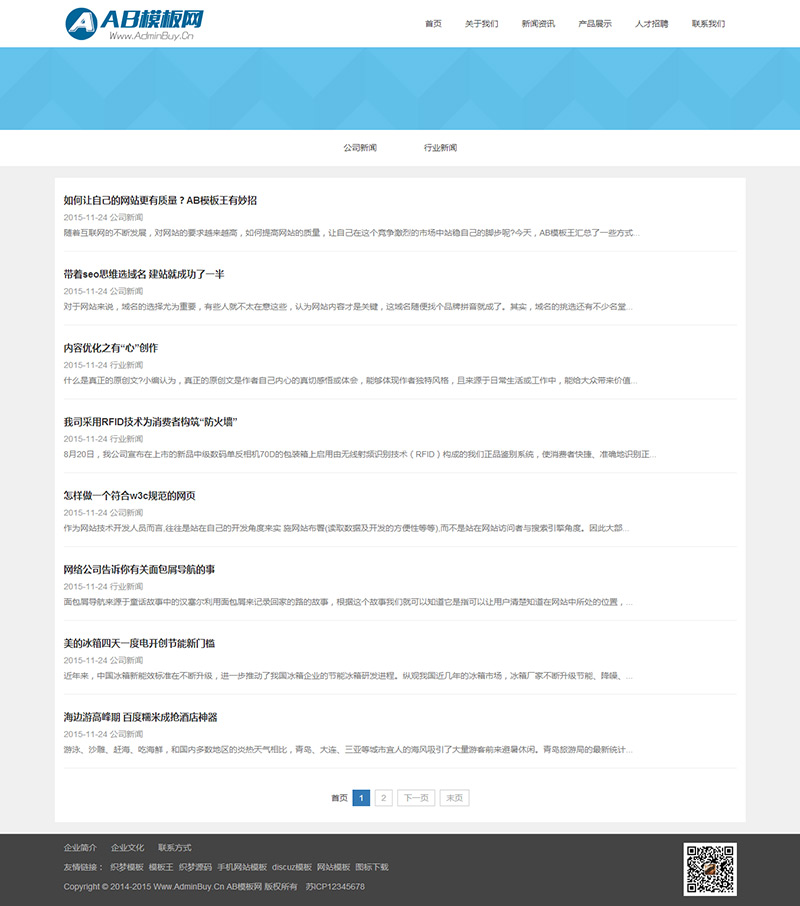Open article 海边游高峰期 百度糯米成抢酒店神器
This screenshot has width=800, height=906.
[x=140, y=717]
